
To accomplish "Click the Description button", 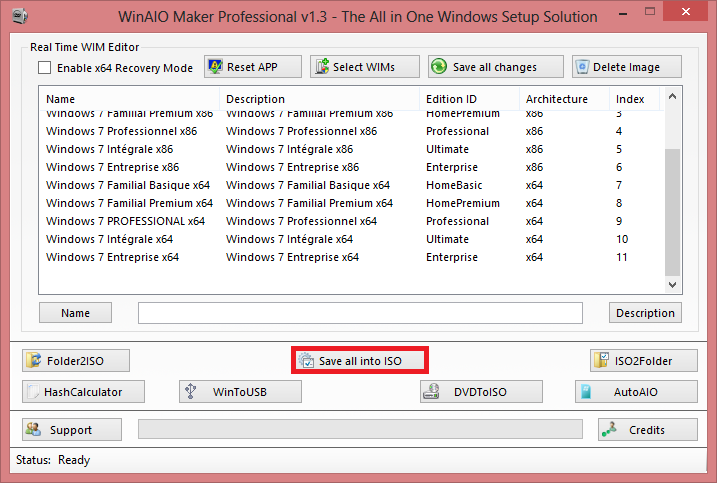I will pyautogui.click(x=644, y=313).
